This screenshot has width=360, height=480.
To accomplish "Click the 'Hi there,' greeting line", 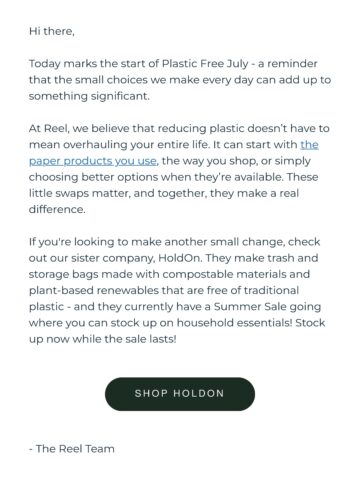I will tap(52, 31).
